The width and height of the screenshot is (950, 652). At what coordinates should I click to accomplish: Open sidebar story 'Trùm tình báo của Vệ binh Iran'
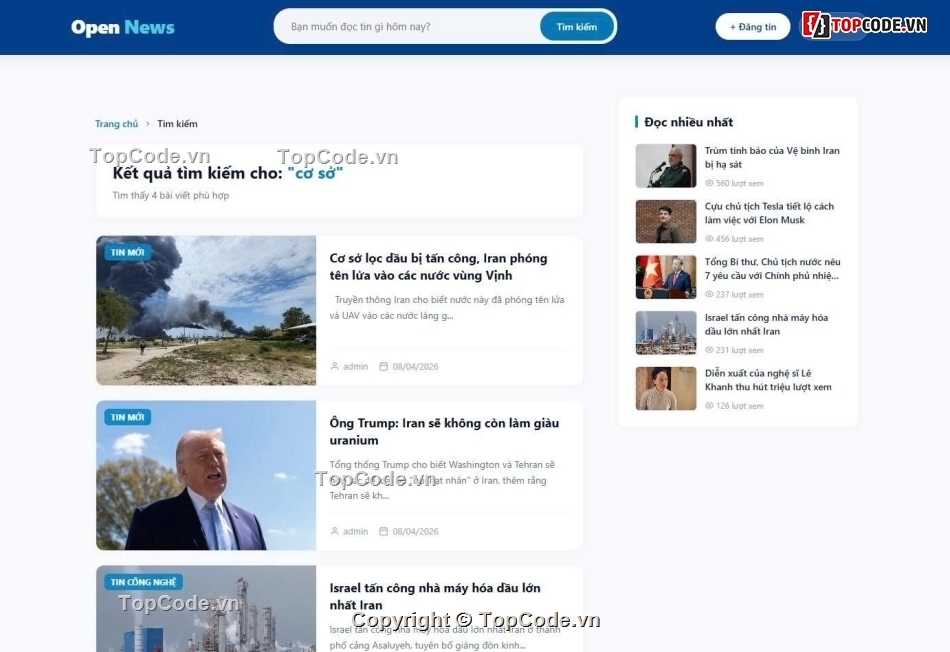(x=772, y=158)
